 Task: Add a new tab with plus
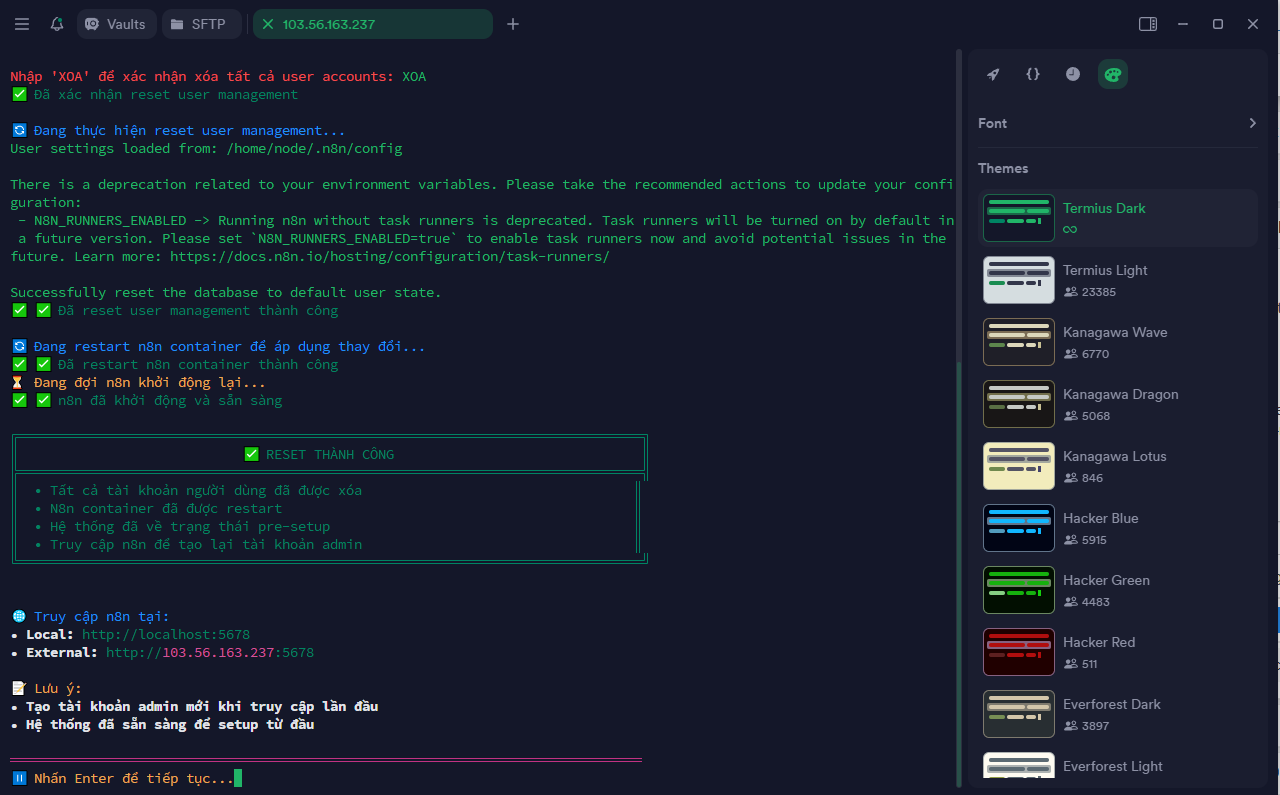513,24
